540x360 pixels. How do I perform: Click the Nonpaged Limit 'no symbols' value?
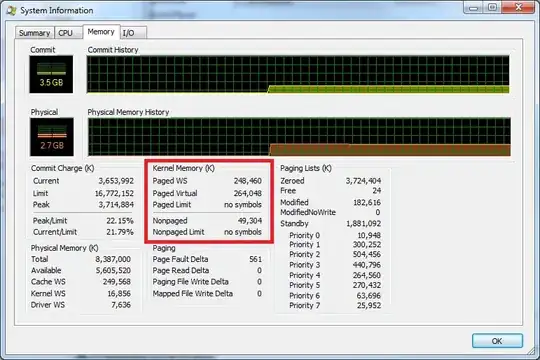pyautogui.click(x=243, y=232)
